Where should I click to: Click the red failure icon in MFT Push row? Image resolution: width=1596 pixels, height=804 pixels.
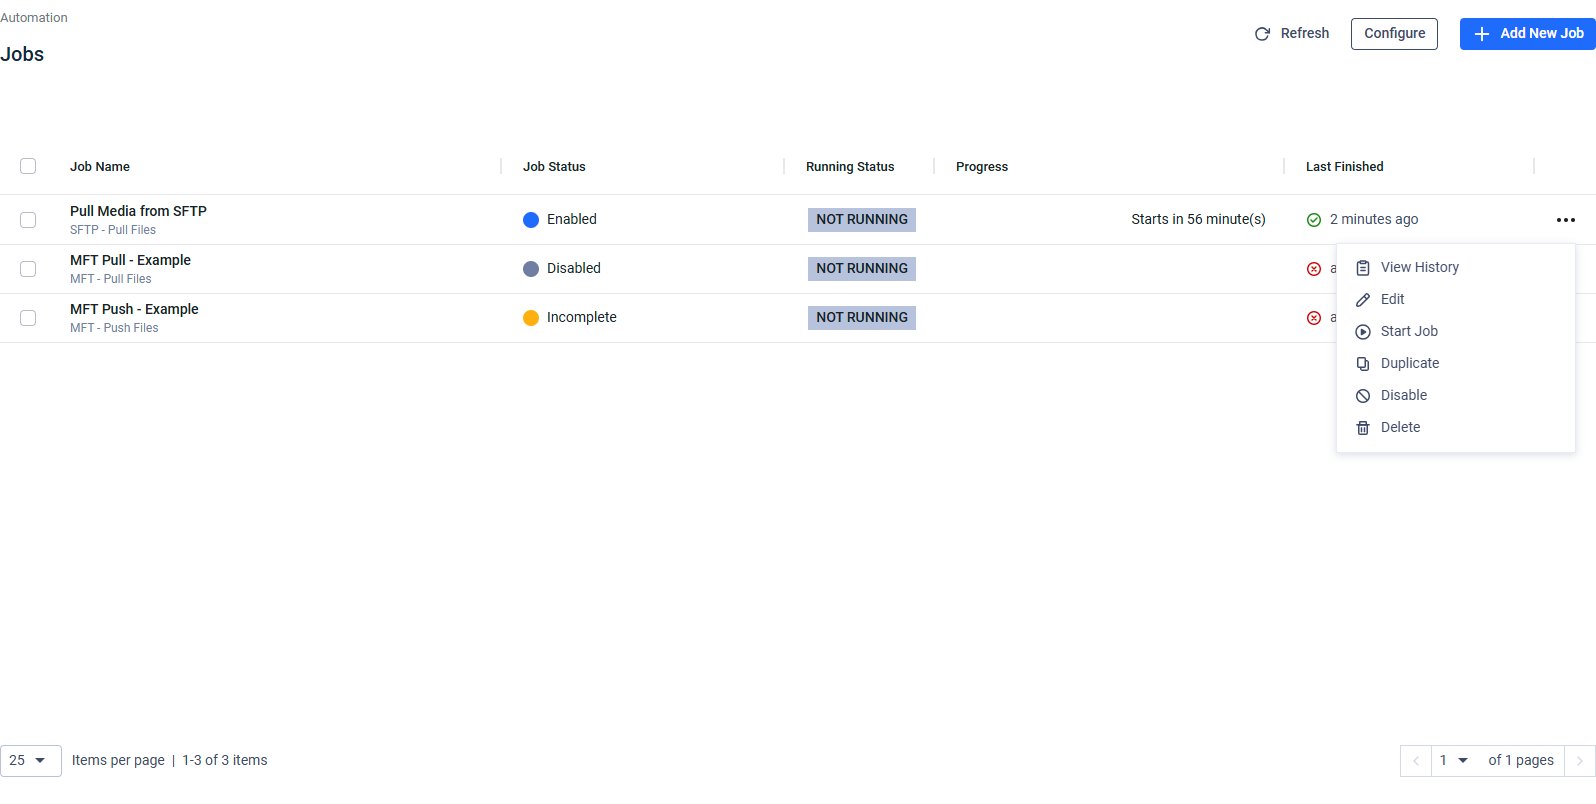(x=1314, y=318)
